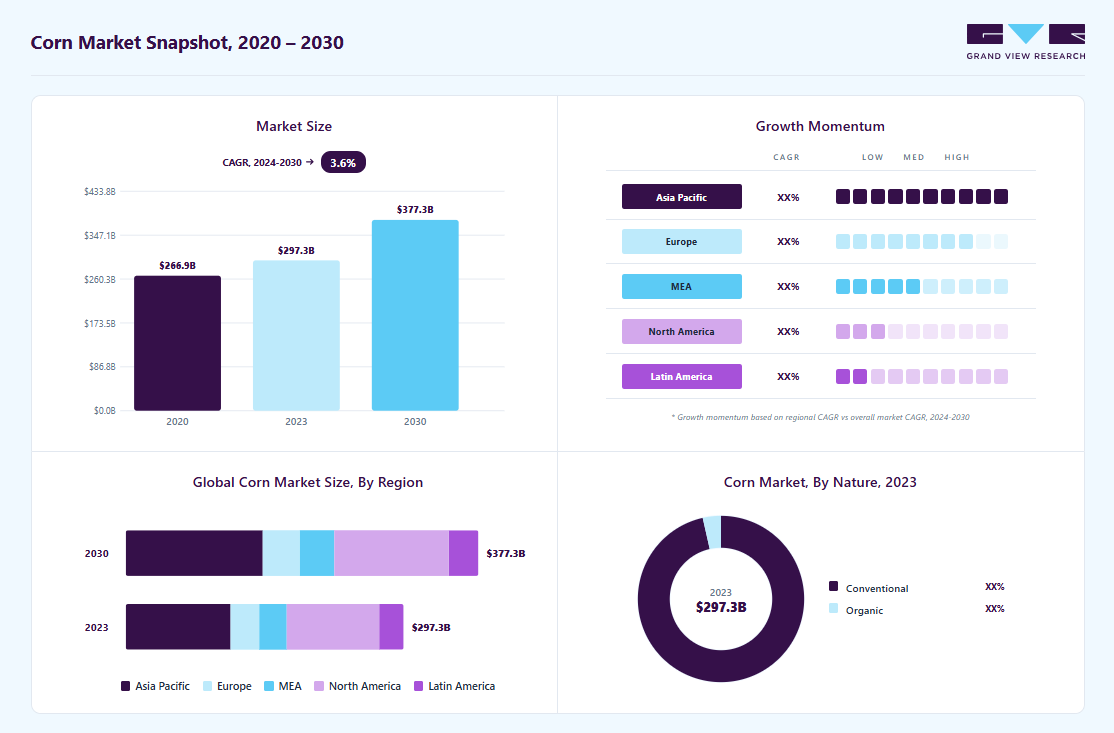Select the 2023 market size bar

296,335
